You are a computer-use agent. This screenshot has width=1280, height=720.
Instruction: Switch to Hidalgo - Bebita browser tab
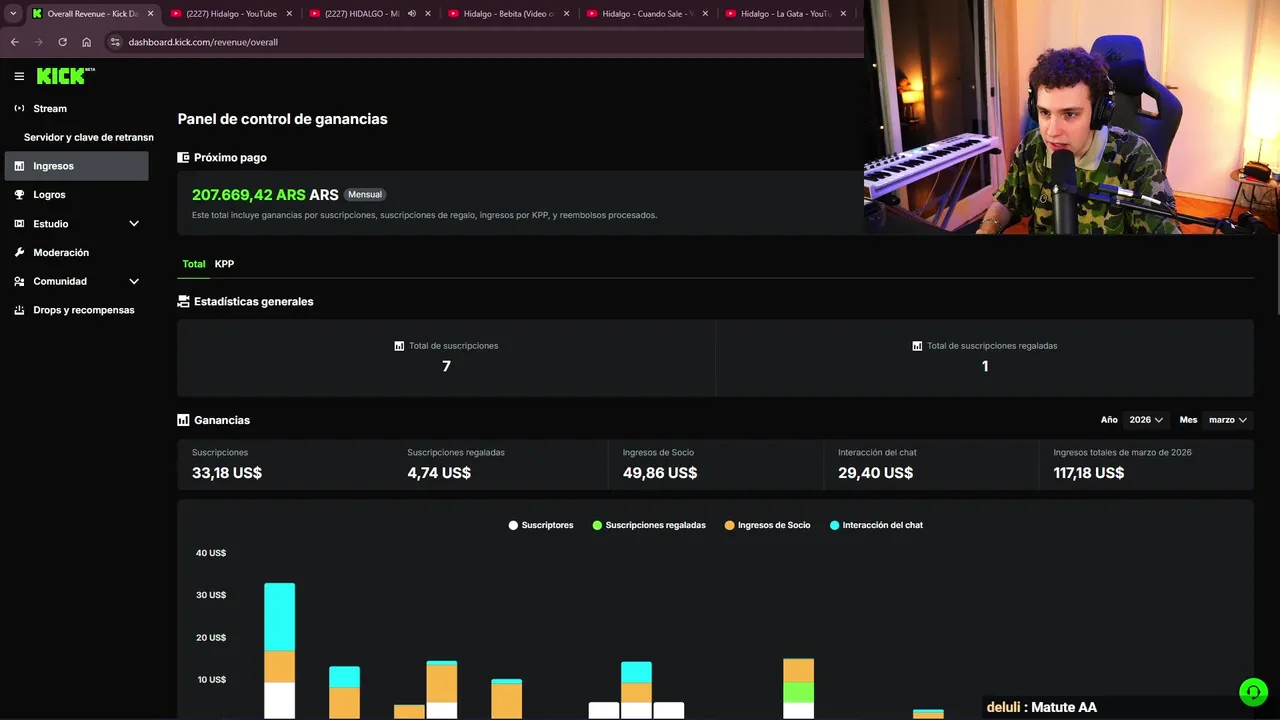pos(508,14)
